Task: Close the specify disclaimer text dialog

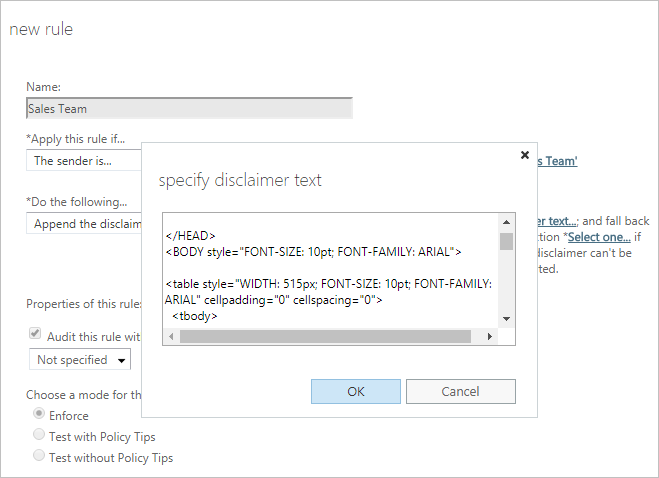Action: pyautogui.click(x=525, y=155)
